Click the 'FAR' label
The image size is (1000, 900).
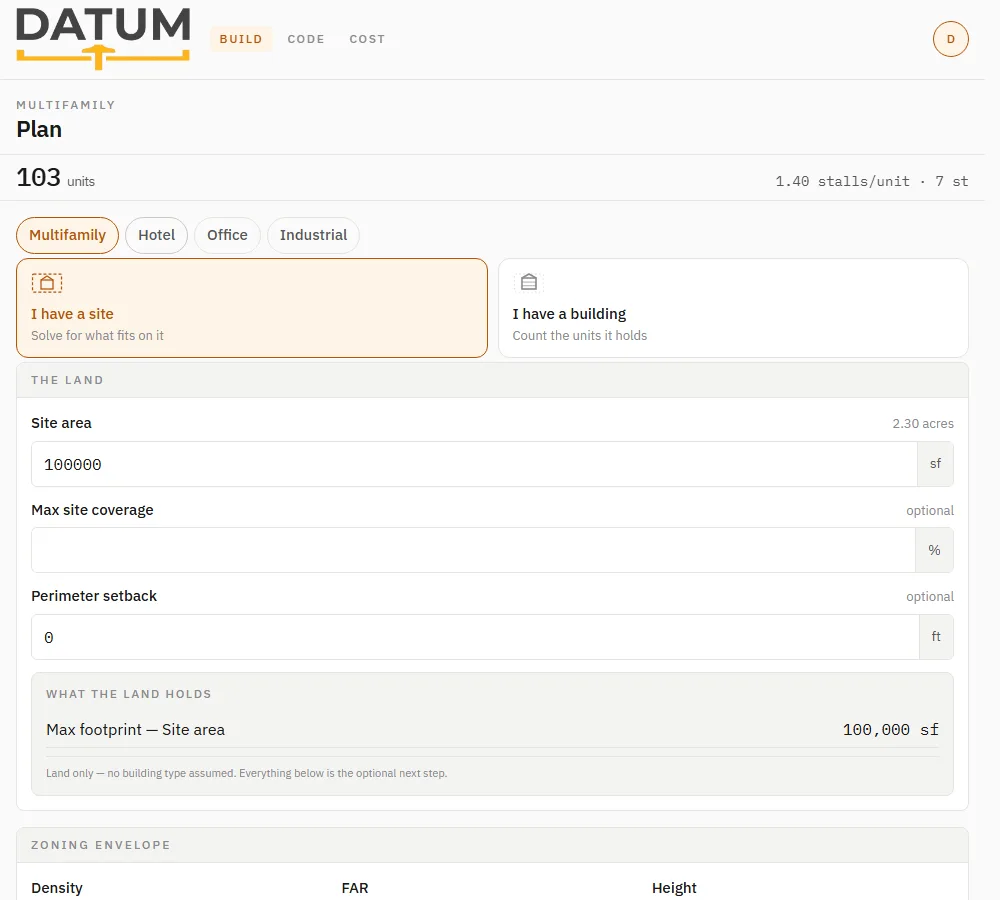point(355,888)
